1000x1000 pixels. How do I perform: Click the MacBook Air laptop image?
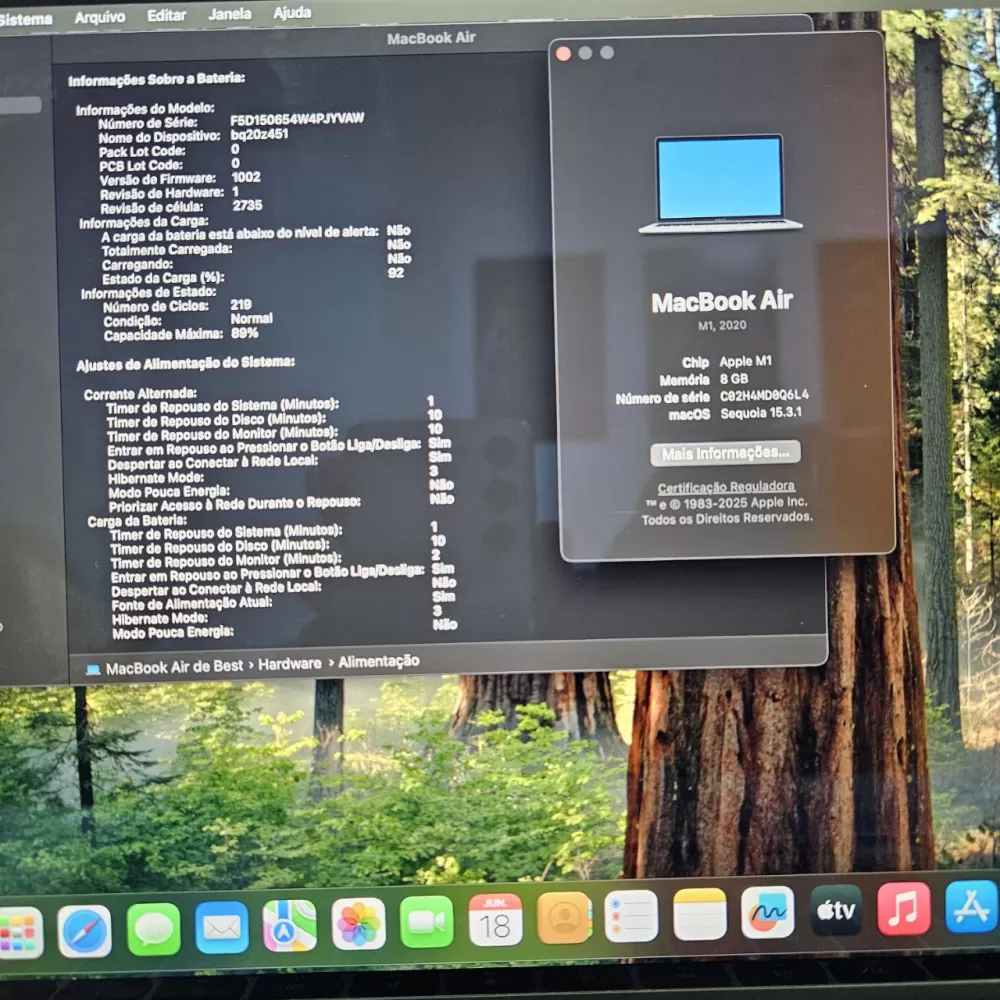point(720,184)
